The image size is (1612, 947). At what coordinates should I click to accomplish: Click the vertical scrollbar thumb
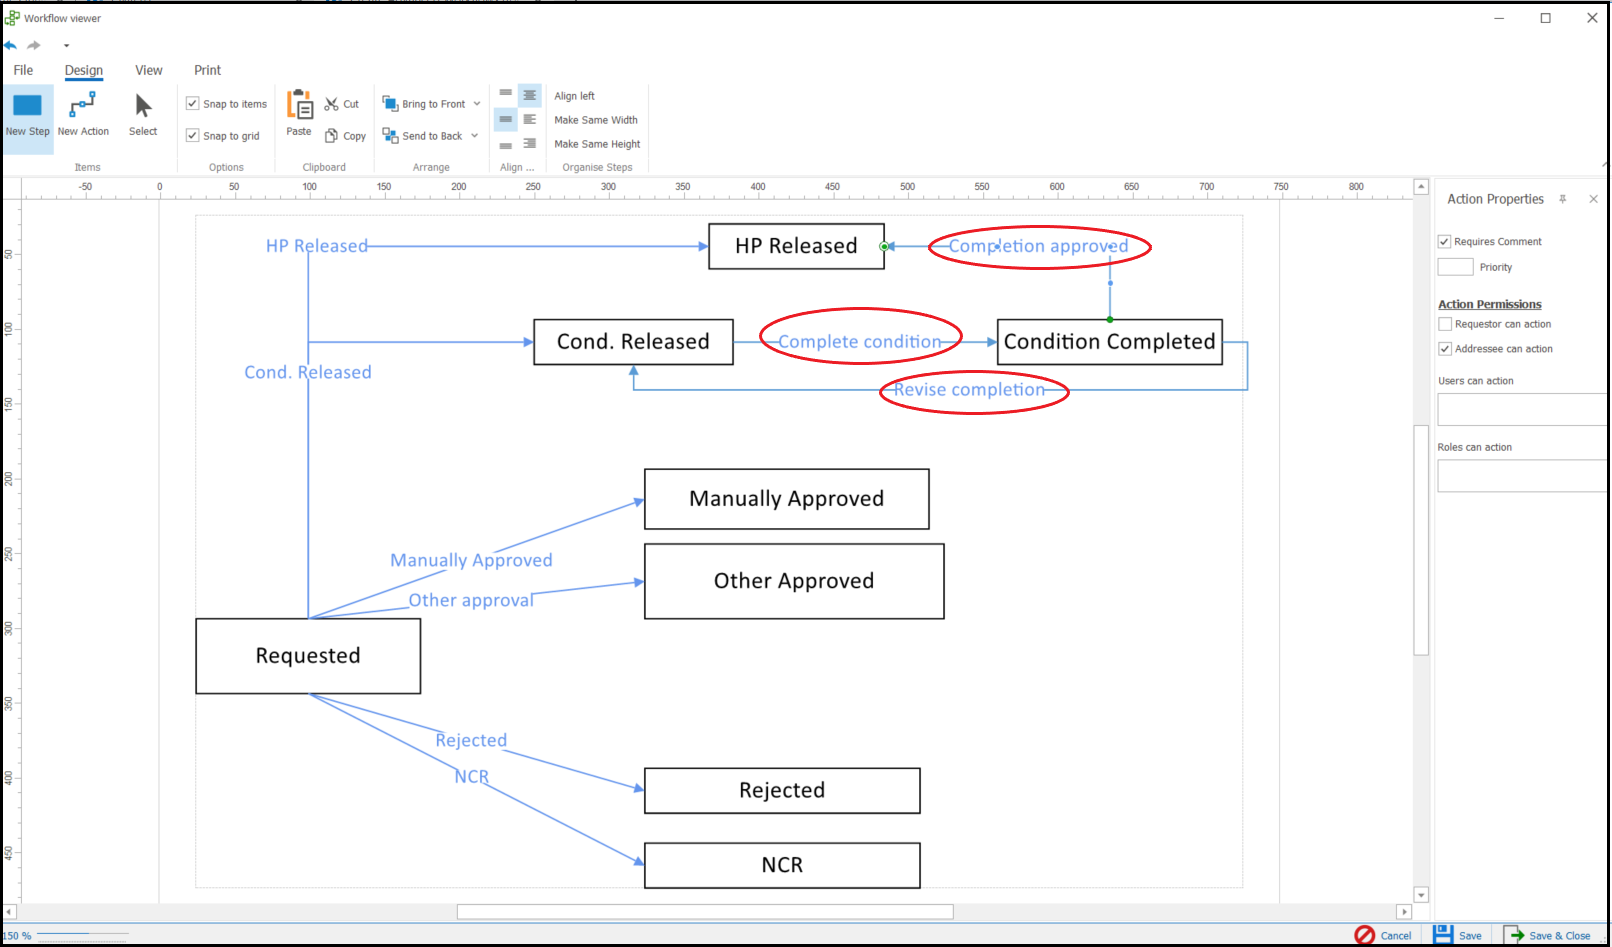click(x=1421, y=540)
